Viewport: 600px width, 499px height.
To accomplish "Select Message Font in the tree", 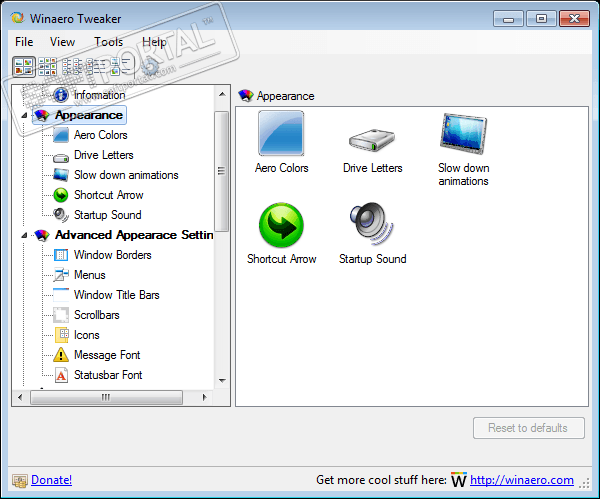I will pyautogui.click(x=107, y=355).
